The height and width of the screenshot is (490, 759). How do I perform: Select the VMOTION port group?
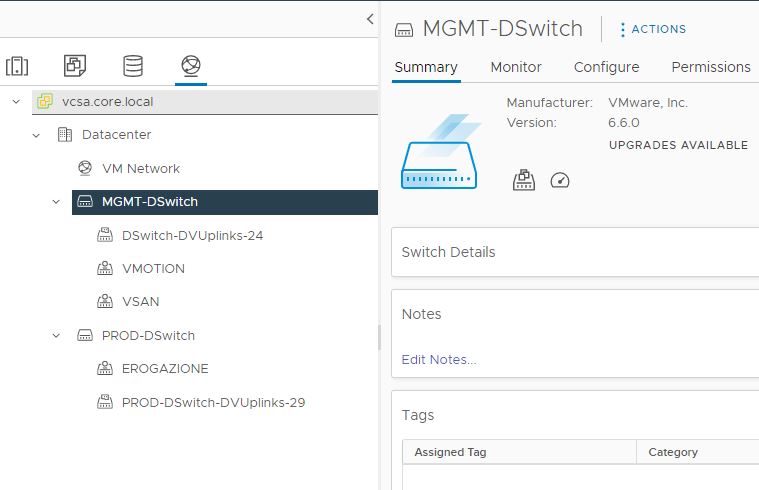[153, 269]
